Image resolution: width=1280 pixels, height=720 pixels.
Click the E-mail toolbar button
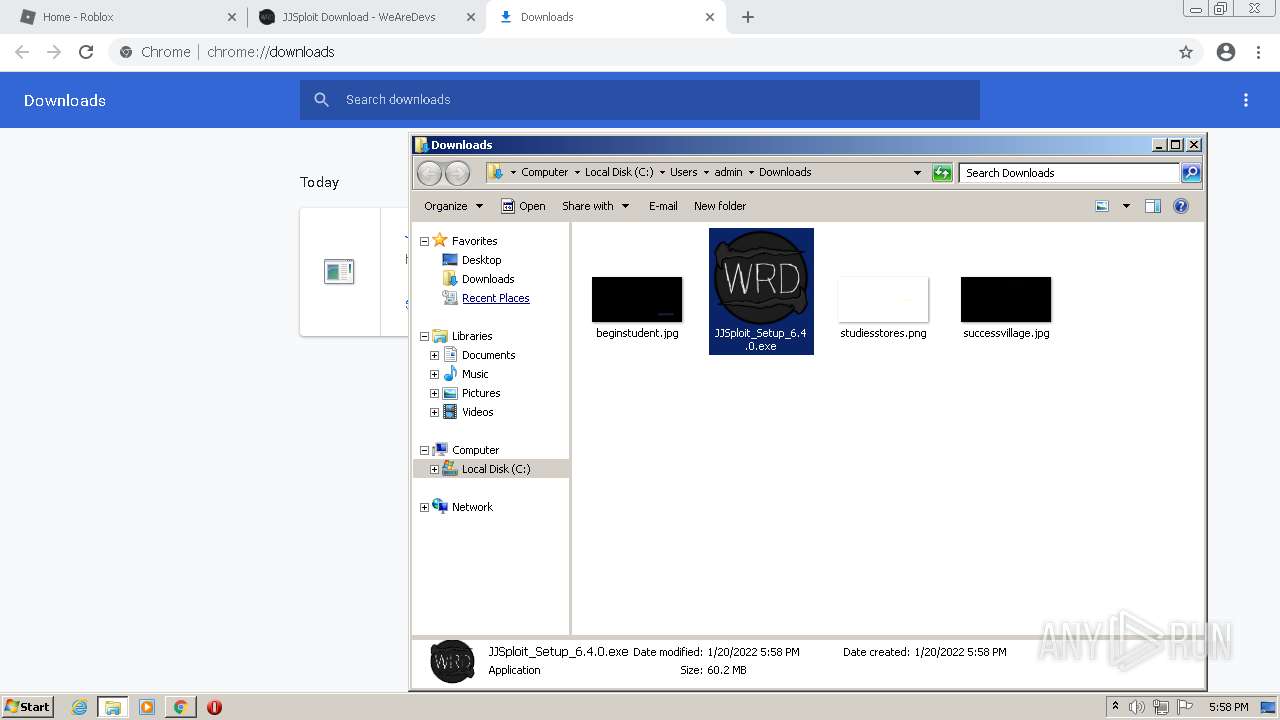pyautogui.click(x=663, y=206)
